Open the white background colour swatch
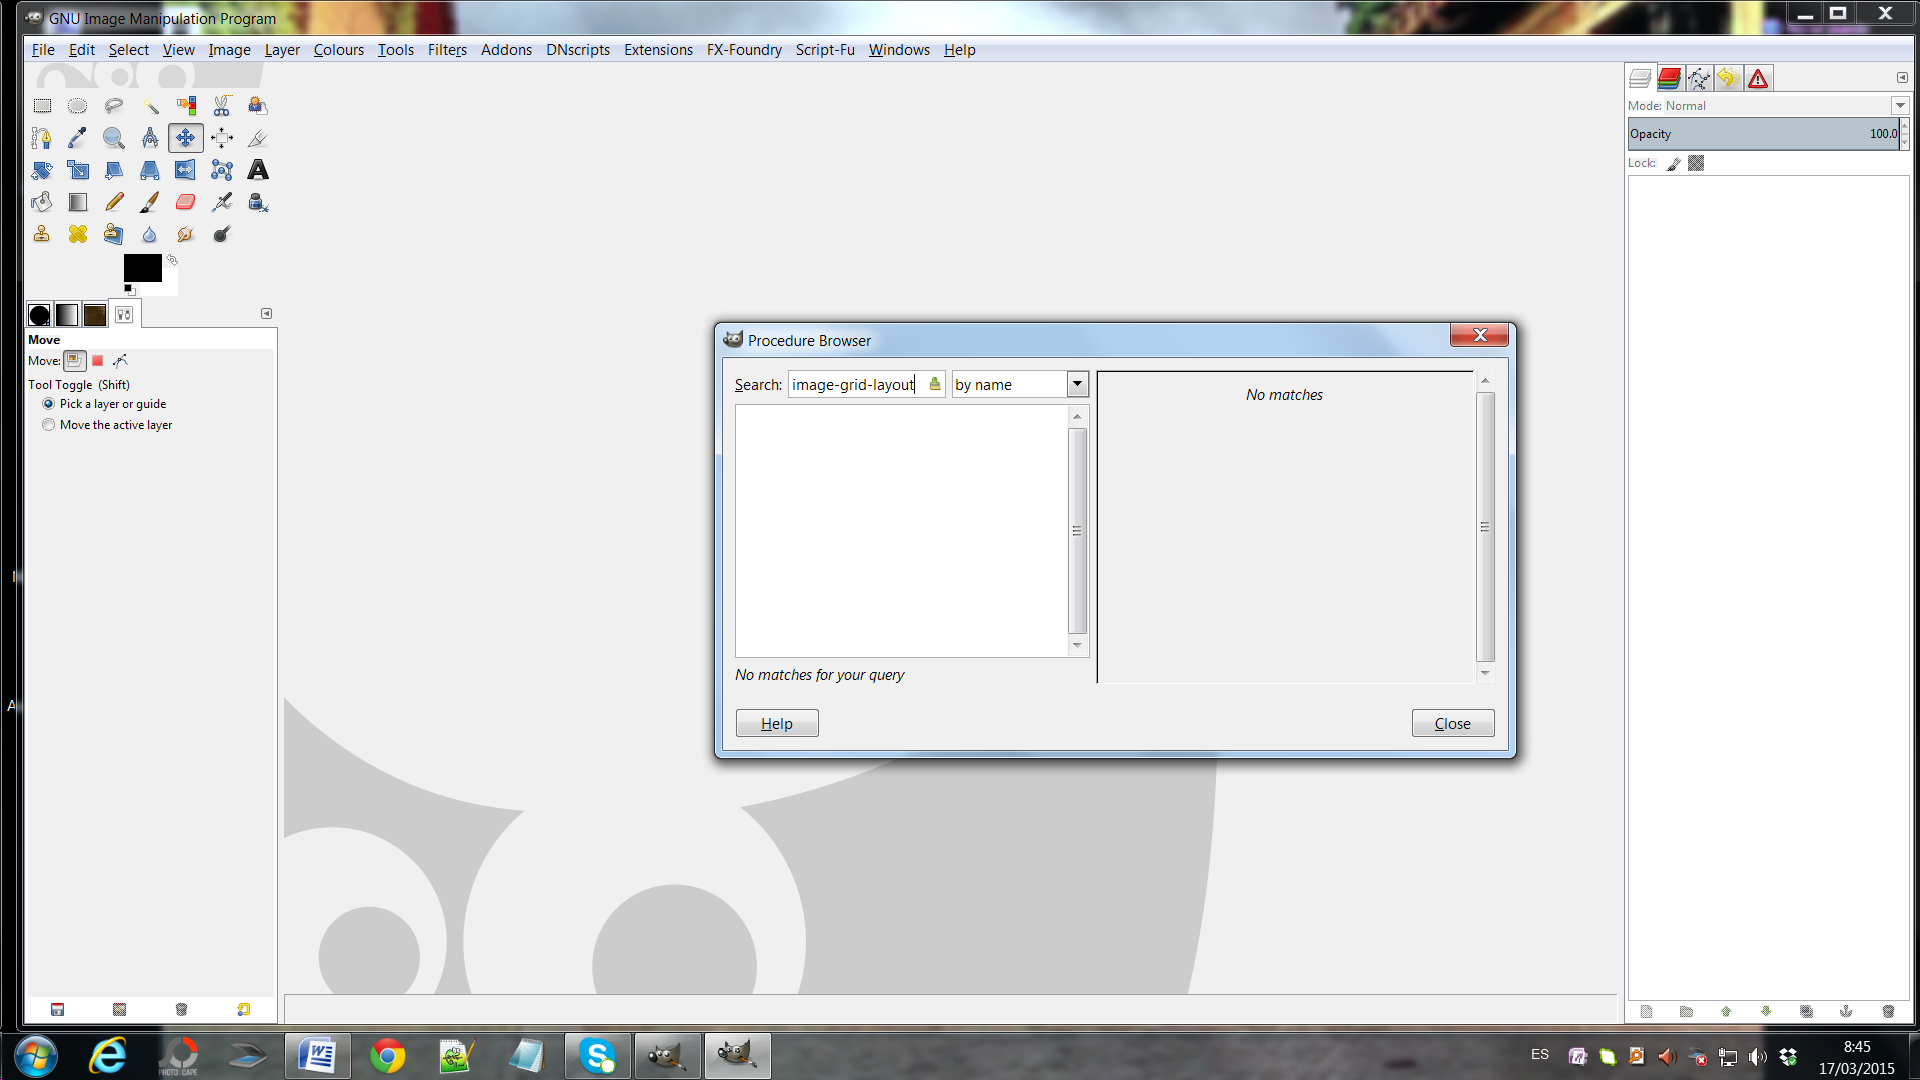The width and height of the screenshot is (1920, 1080). click(170, 288)
